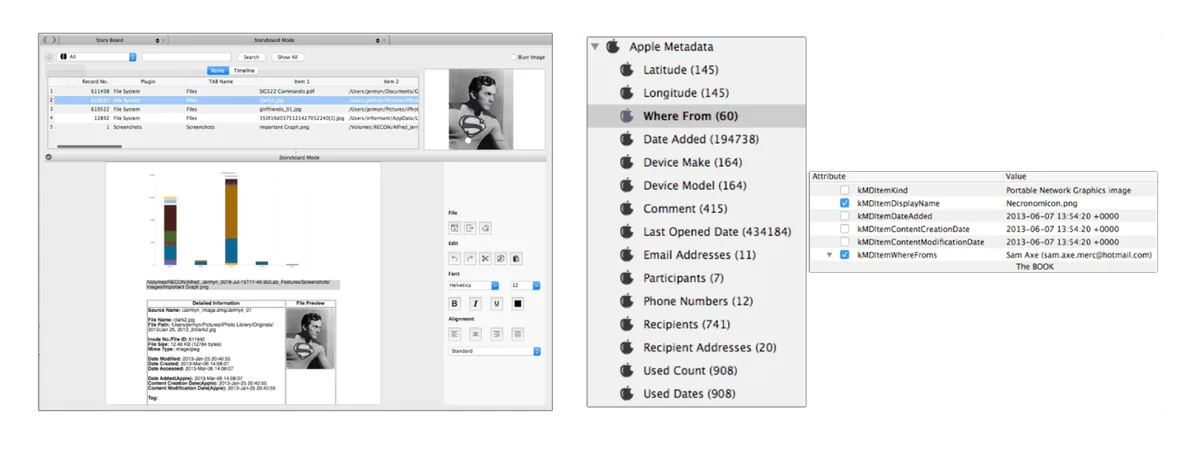
Task: Collapse the Apple Metadata tree
Action: [x=595, y=46]
